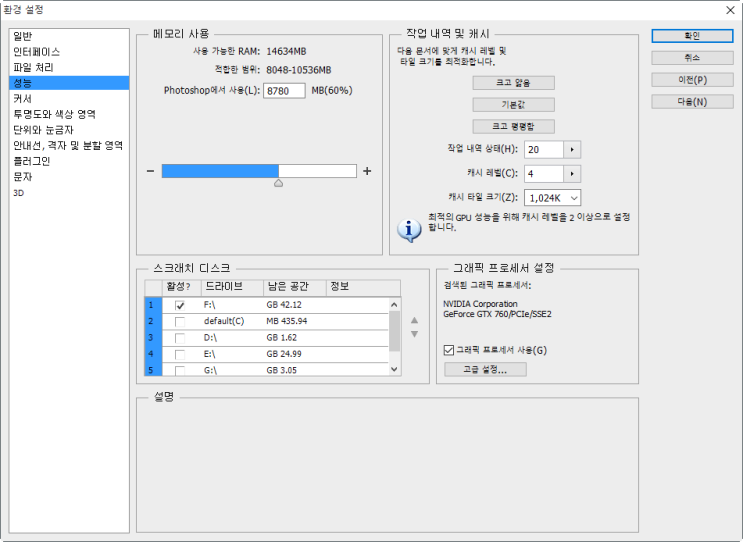Enable the G:\ scratch disk checkbox

pyautogui.click(x=180, y=370)
